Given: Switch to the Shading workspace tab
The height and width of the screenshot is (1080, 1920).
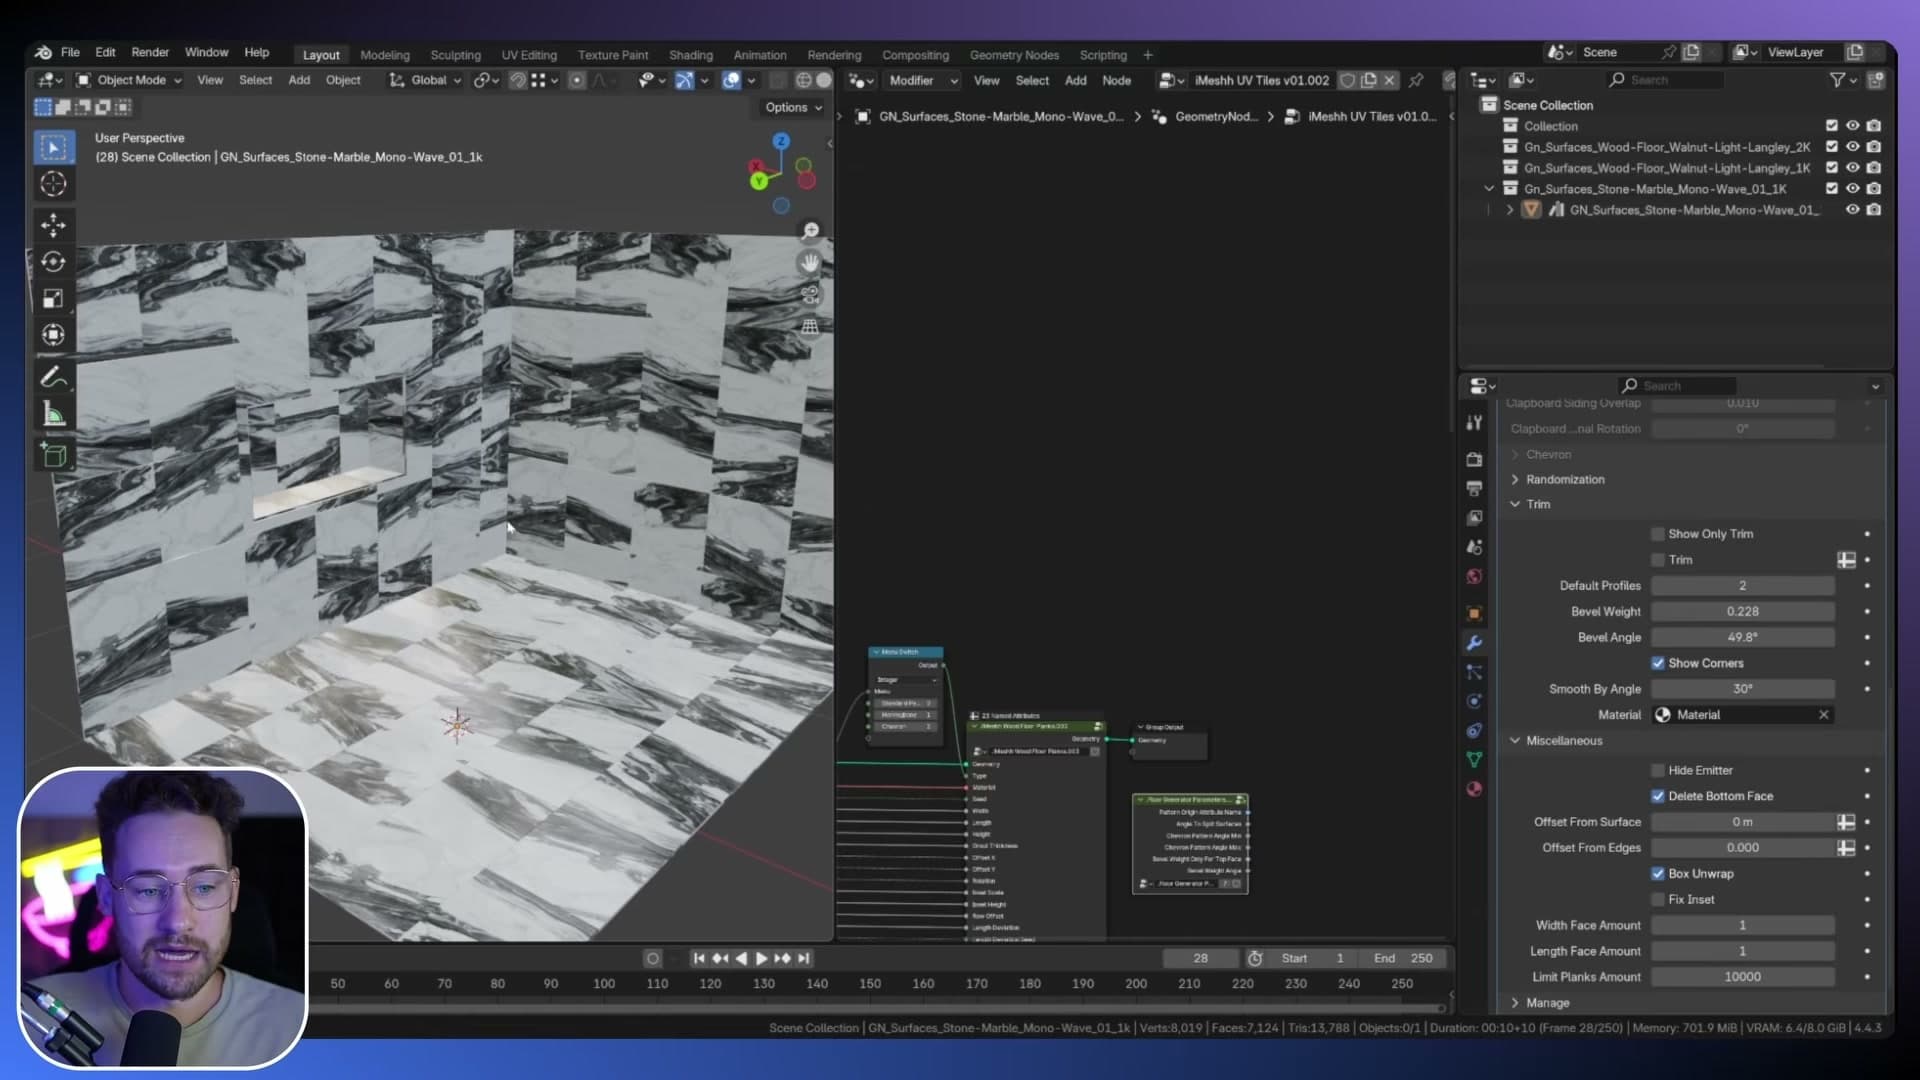Looking at the screenshot, I should 691,55.
